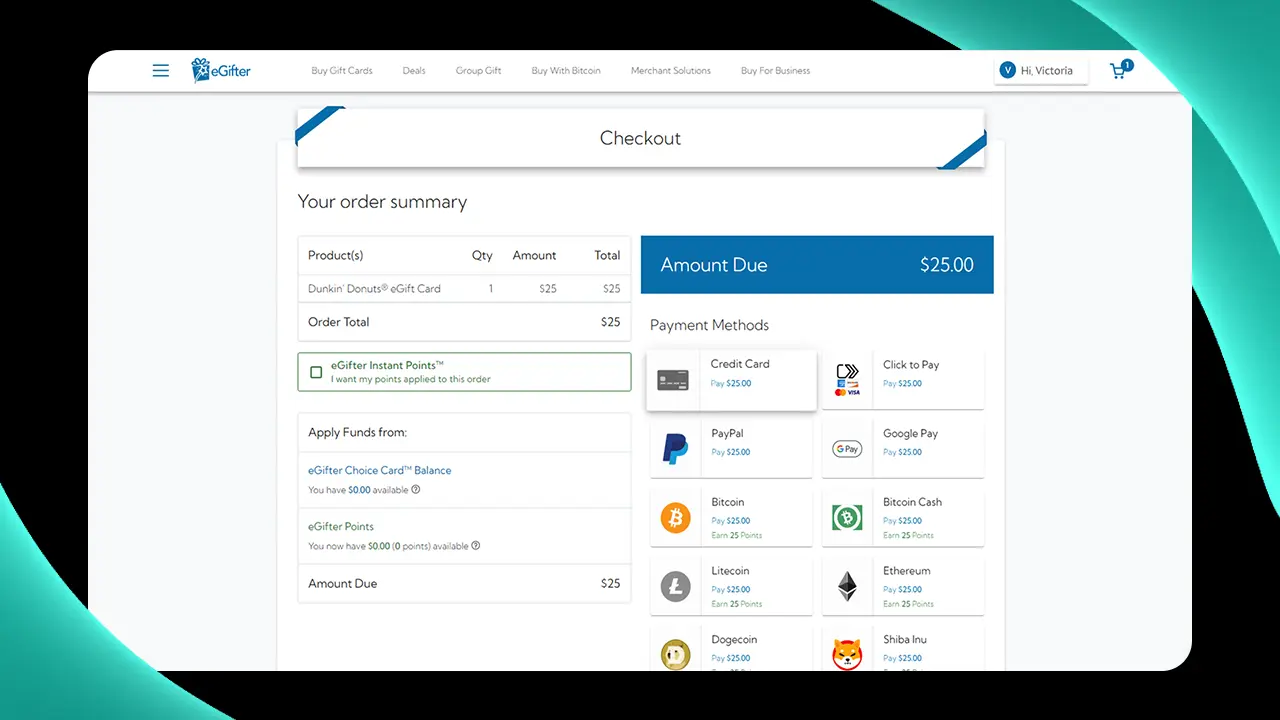Image resolution: width=1280 pixels, height=720 pixels.
Task: Click the credit card icon
Action: (x=673, y=380)
